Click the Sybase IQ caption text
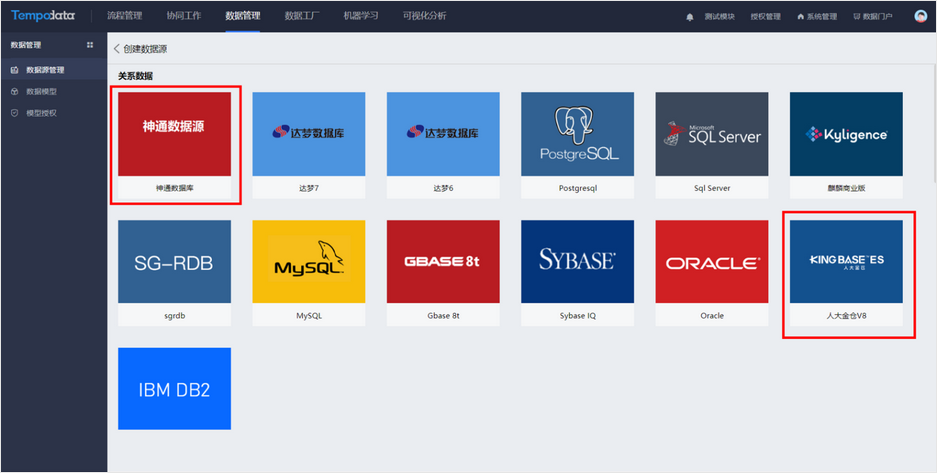This screenshot has height=474, width=939. pos(577,315)
